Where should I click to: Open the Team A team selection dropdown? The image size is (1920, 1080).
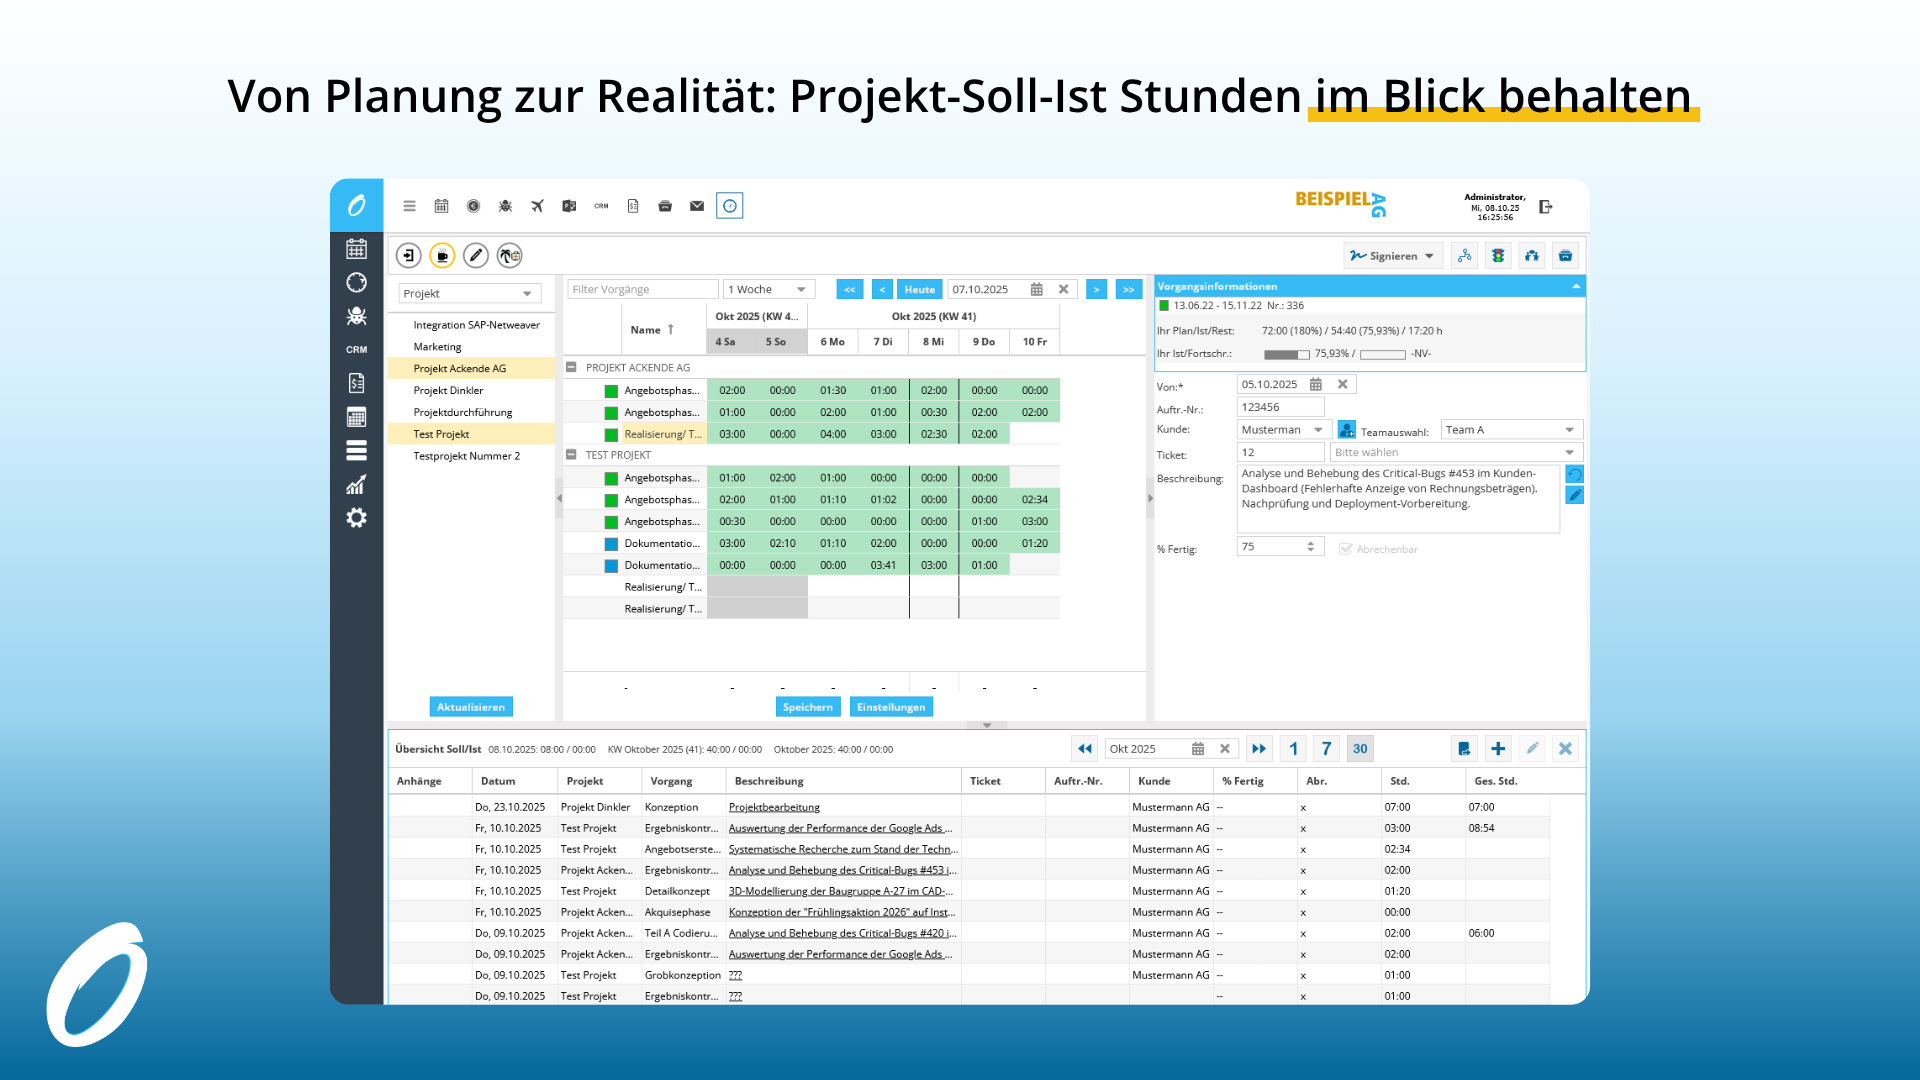1511,430
